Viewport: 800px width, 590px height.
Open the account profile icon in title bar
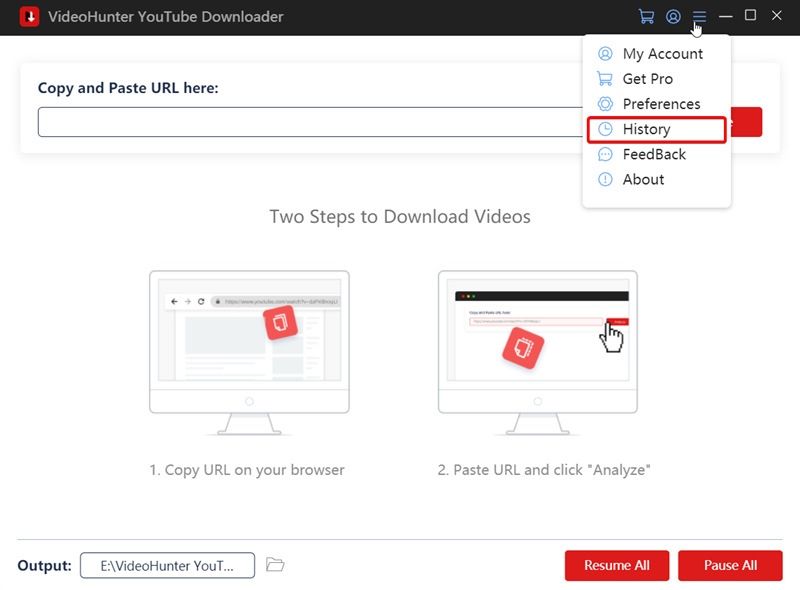673,16
